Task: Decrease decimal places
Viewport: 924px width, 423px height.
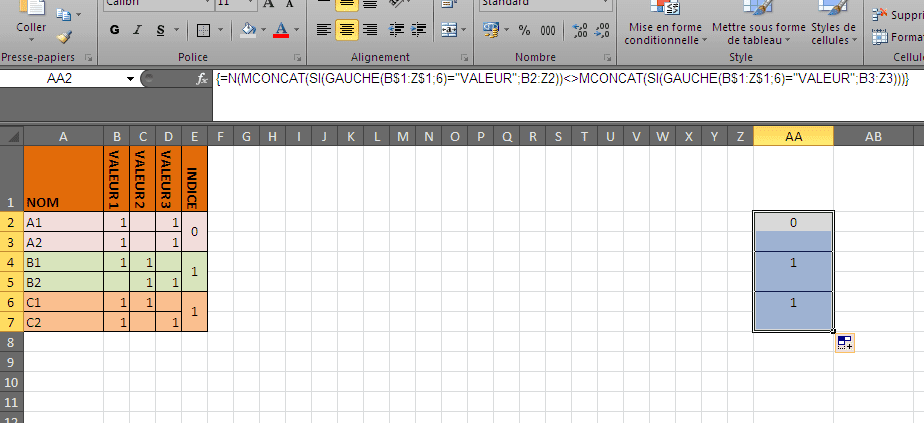Action: [602, 30]
